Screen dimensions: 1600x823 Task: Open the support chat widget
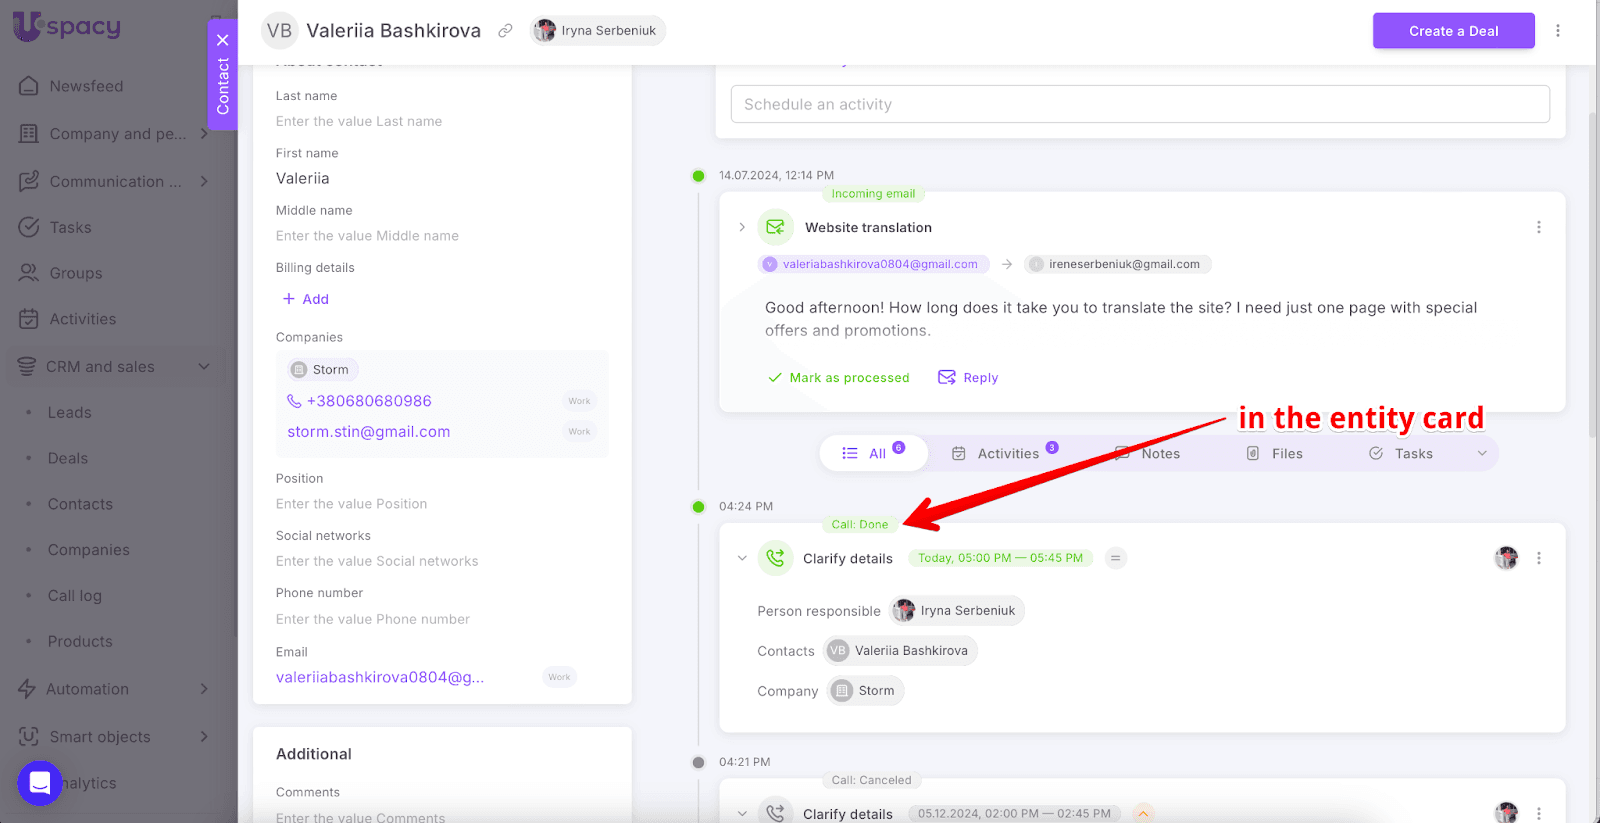[40, 783]
